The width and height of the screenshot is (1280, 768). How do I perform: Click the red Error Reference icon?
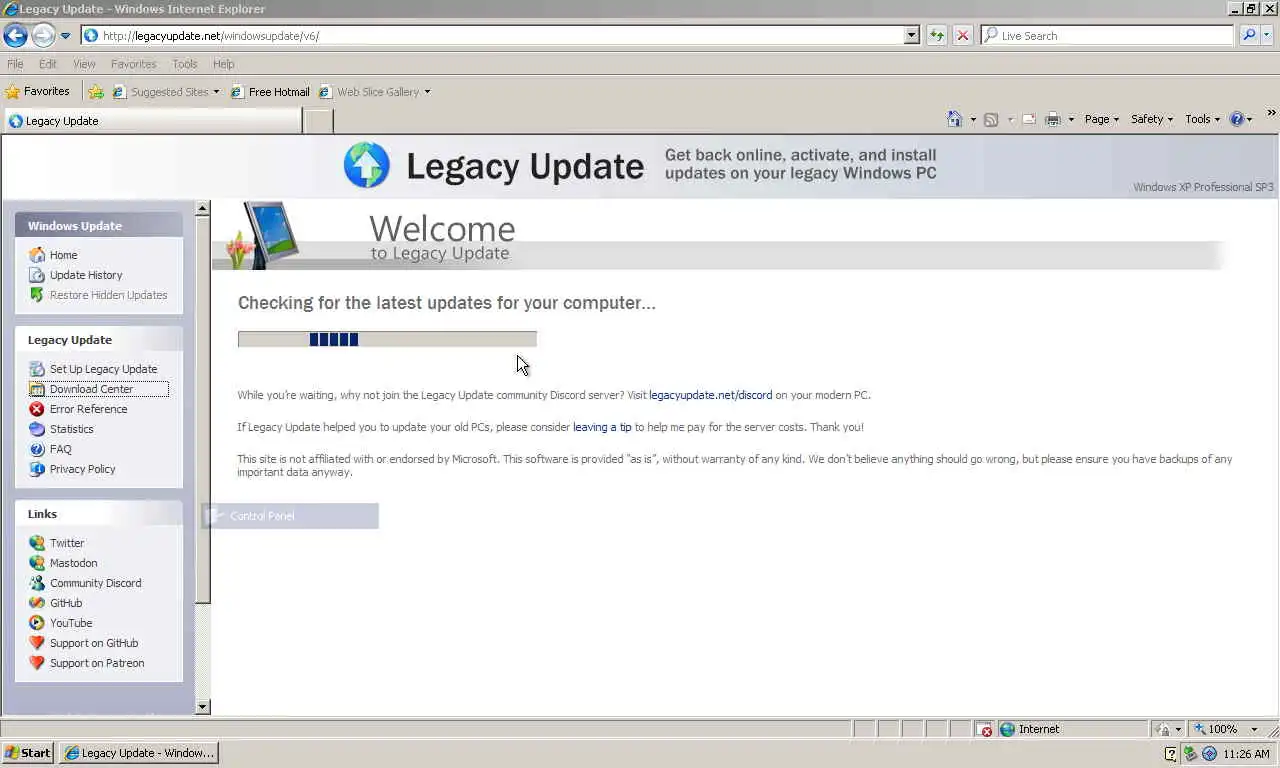[x=37, y=409]
